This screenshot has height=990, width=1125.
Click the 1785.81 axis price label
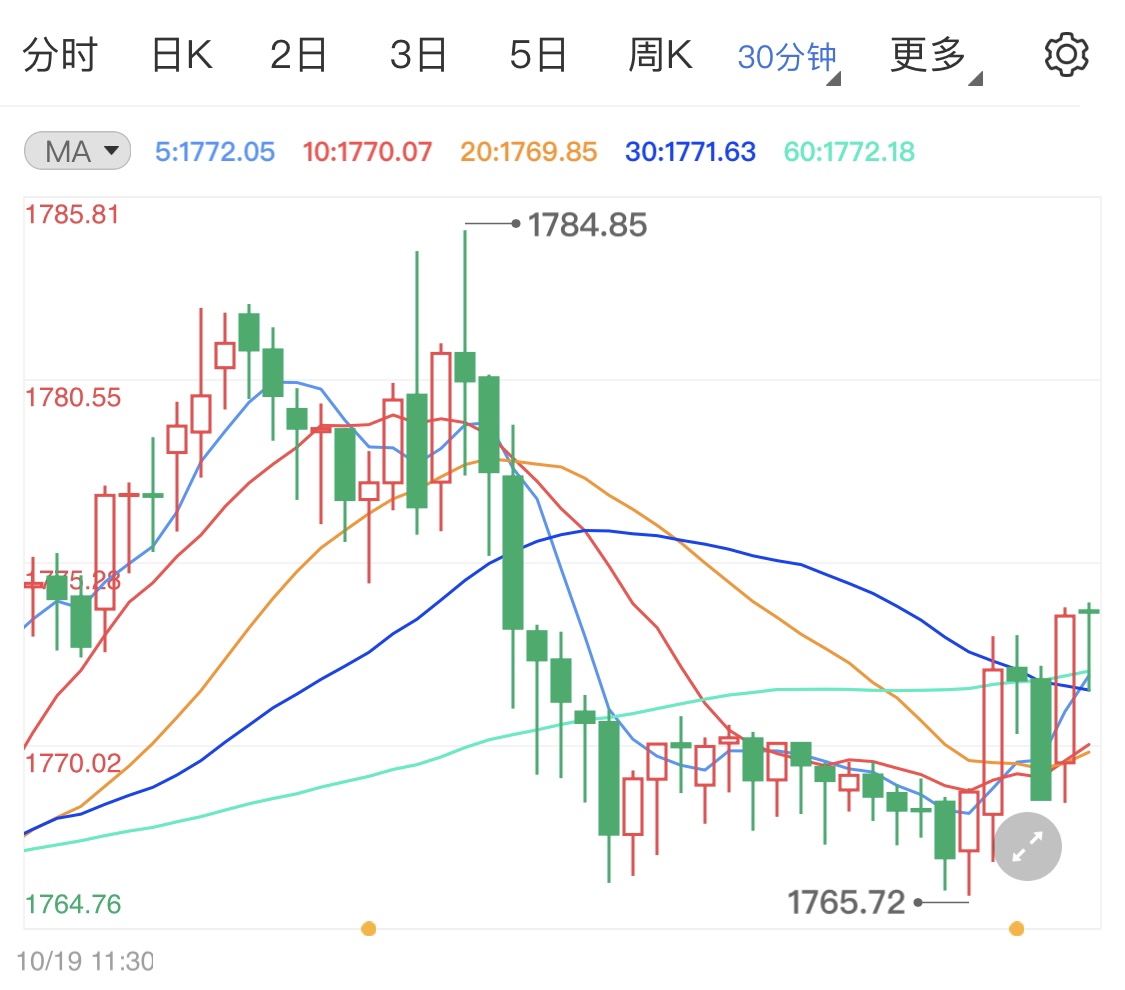[x=72, y=214]
